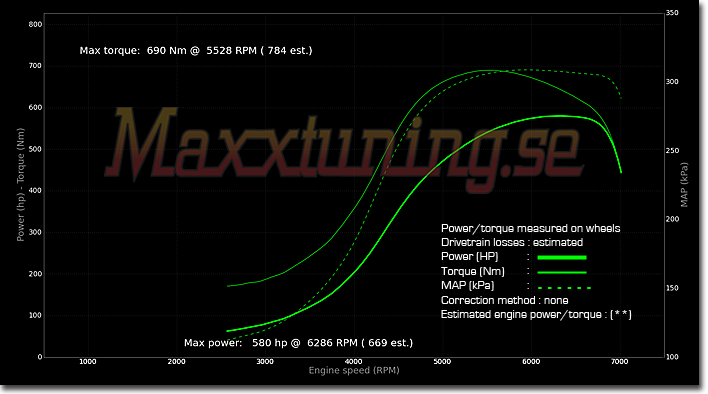Click the 800 label on left axis
Viewport: 708px width, 394px height.
(x=35, y=24)
